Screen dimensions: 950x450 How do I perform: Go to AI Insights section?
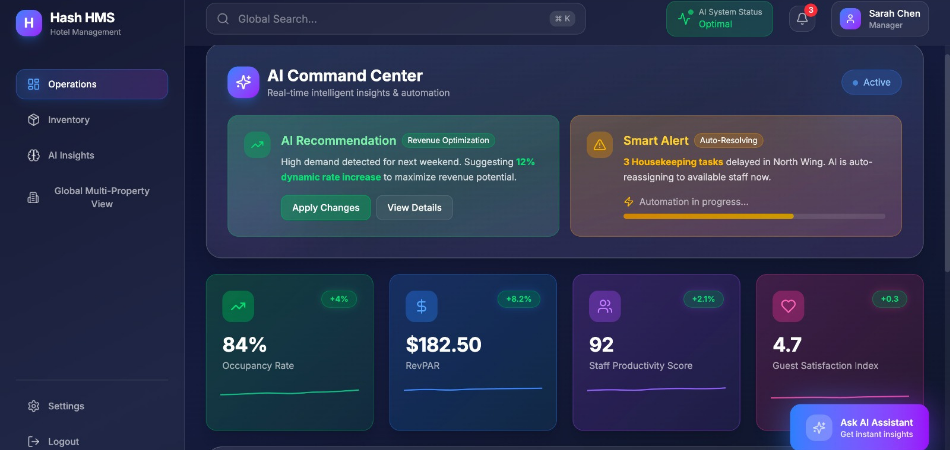71,155
